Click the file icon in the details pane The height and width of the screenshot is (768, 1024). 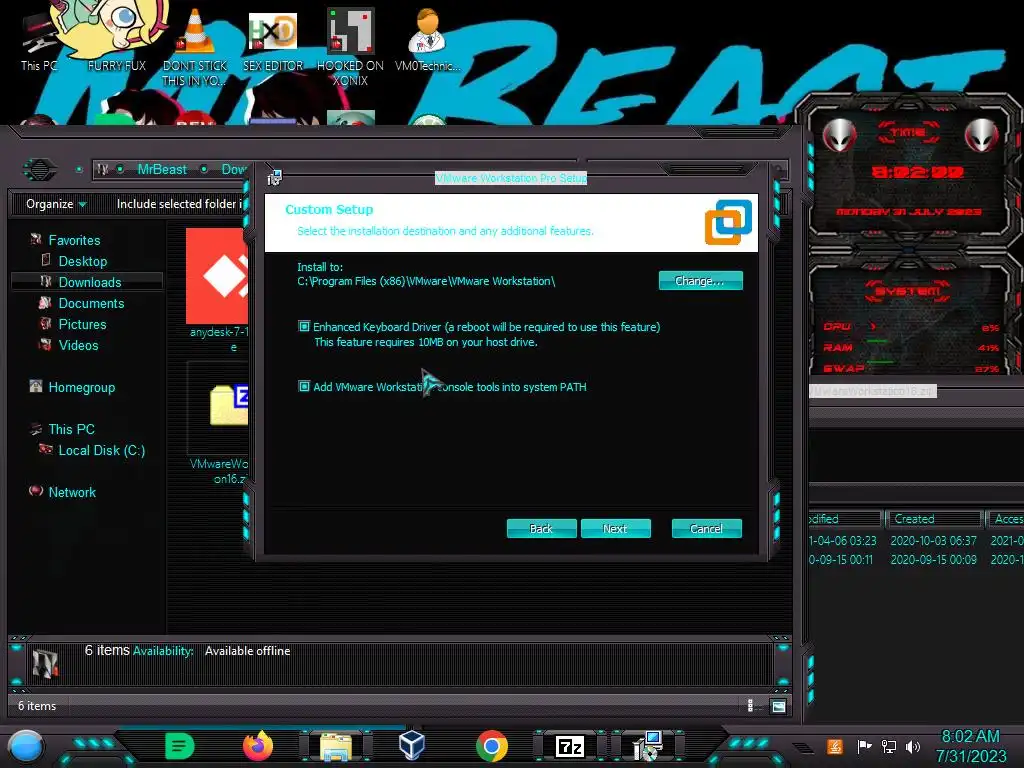45,664
